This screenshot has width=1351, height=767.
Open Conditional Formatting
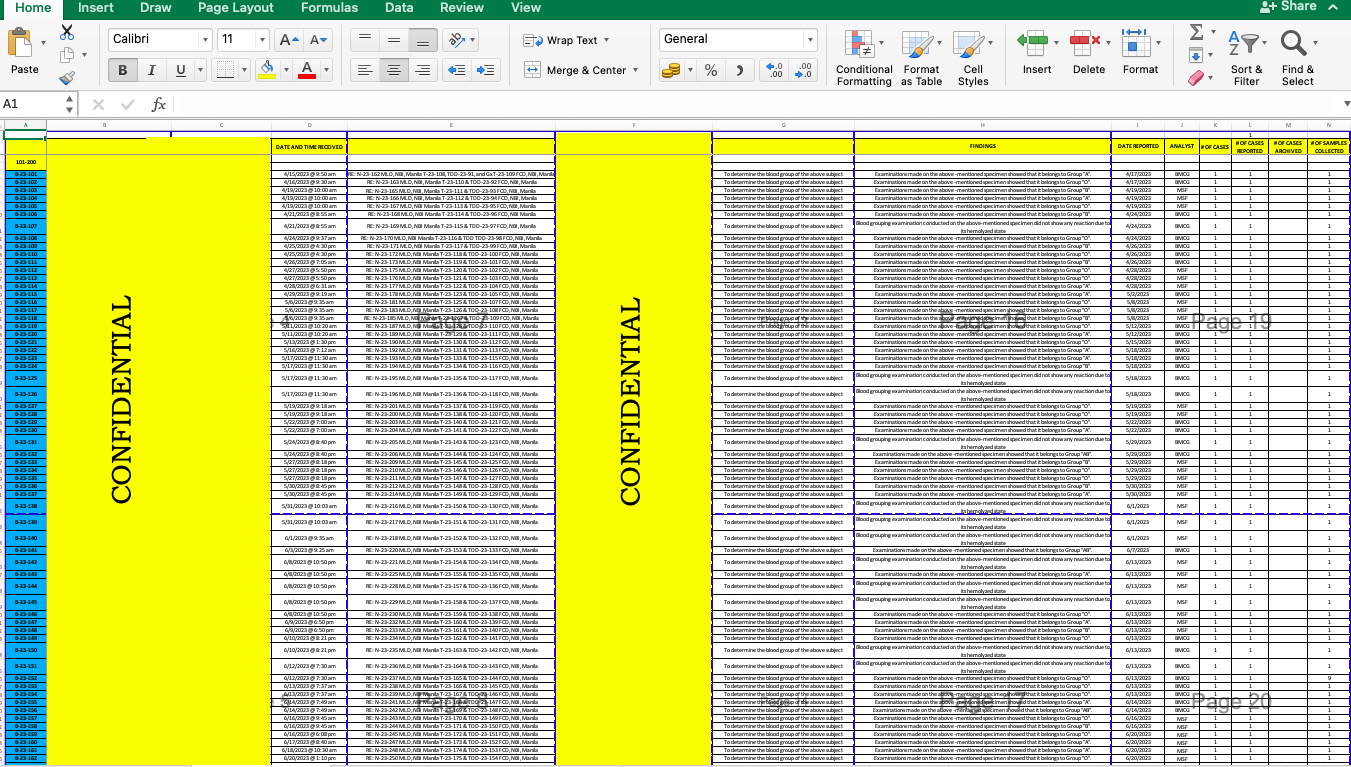click(864, 58)
